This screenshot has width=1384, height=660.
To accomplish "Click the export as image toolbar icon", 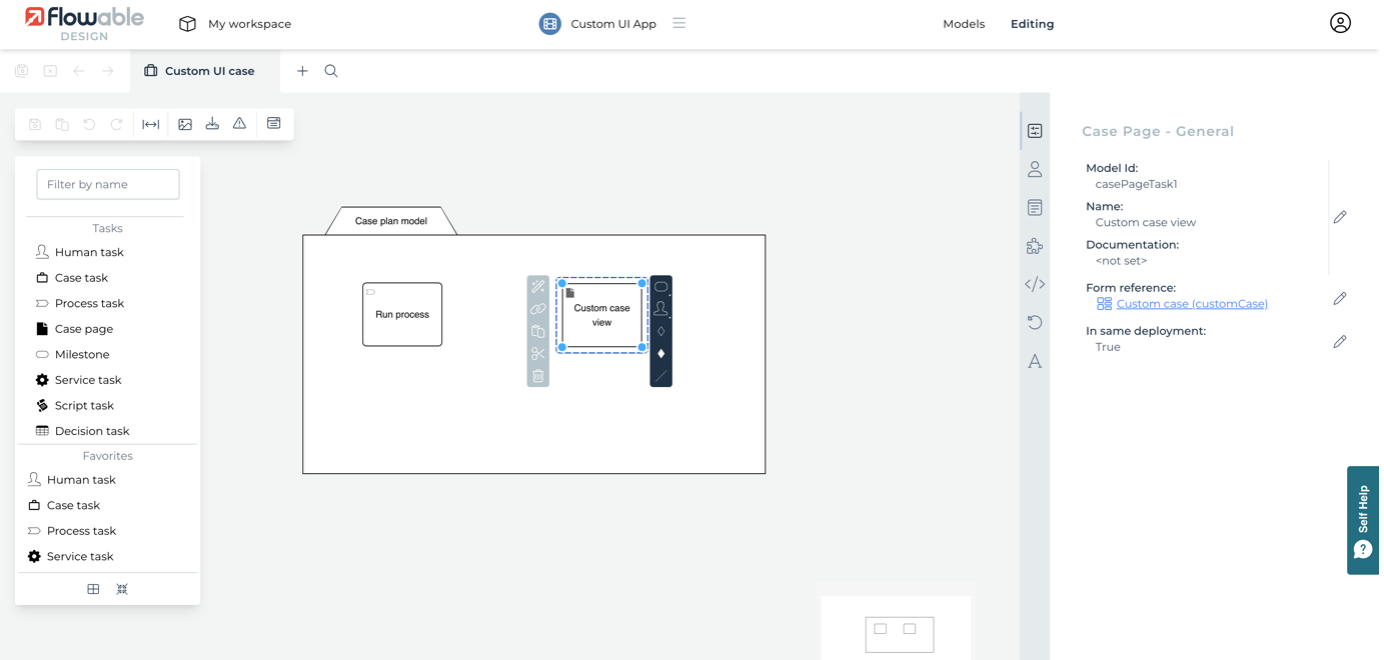I will [185, 124].
